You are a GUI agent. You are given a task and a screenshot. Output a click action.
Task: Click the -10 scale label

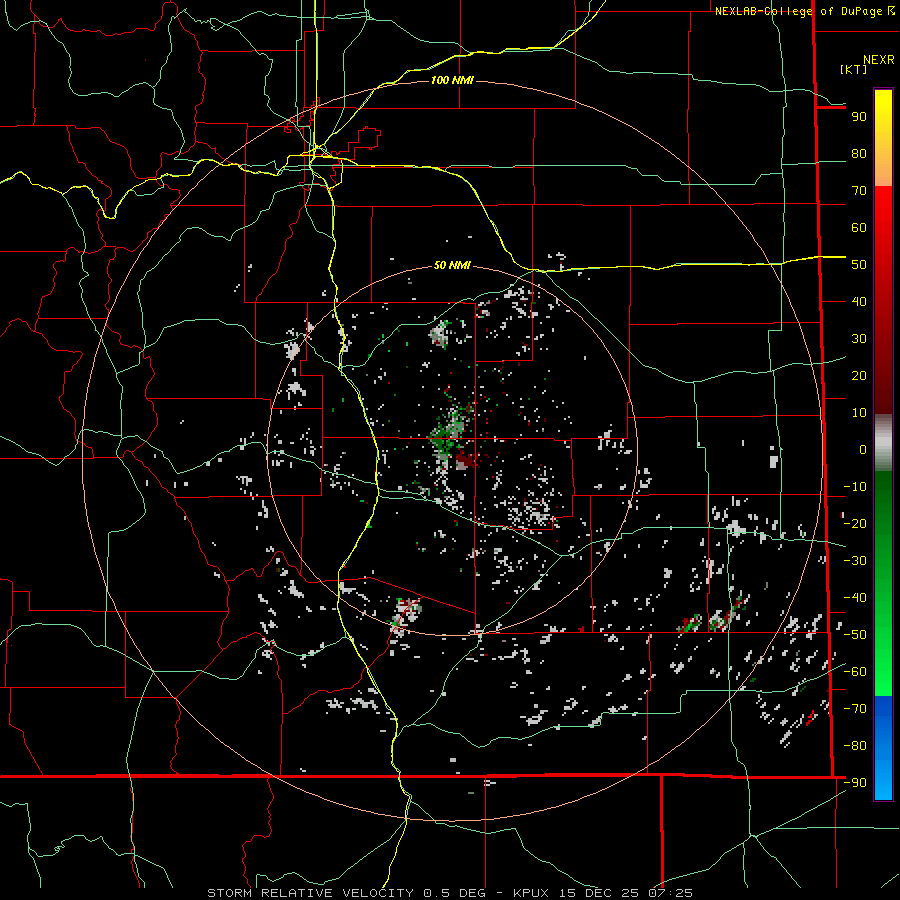pos(855,487)
